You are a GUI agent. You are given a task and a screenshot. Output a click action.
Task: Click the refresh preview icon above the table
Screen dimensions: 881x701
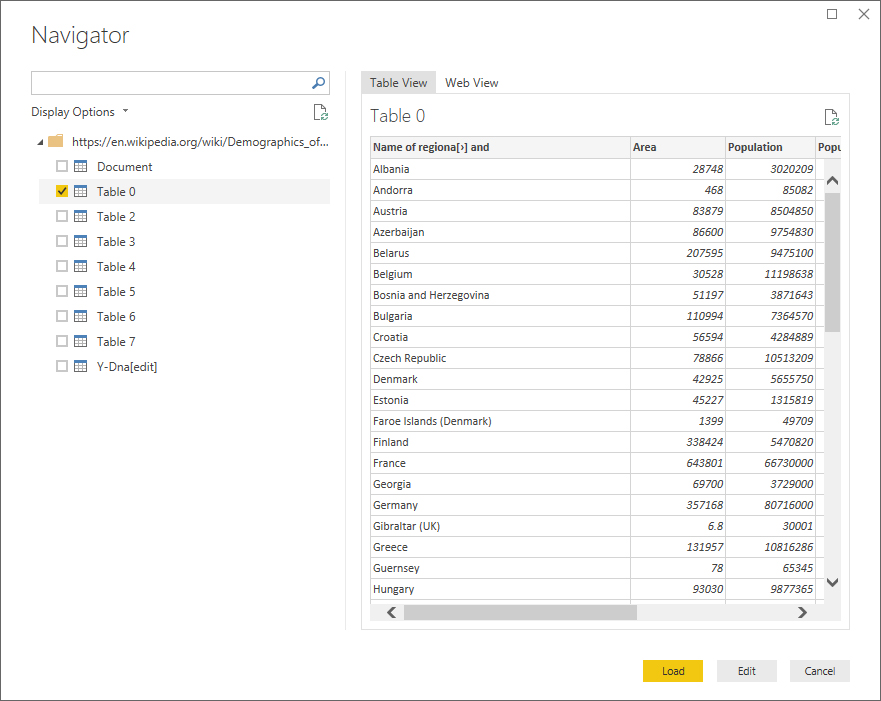coord(830,117)
